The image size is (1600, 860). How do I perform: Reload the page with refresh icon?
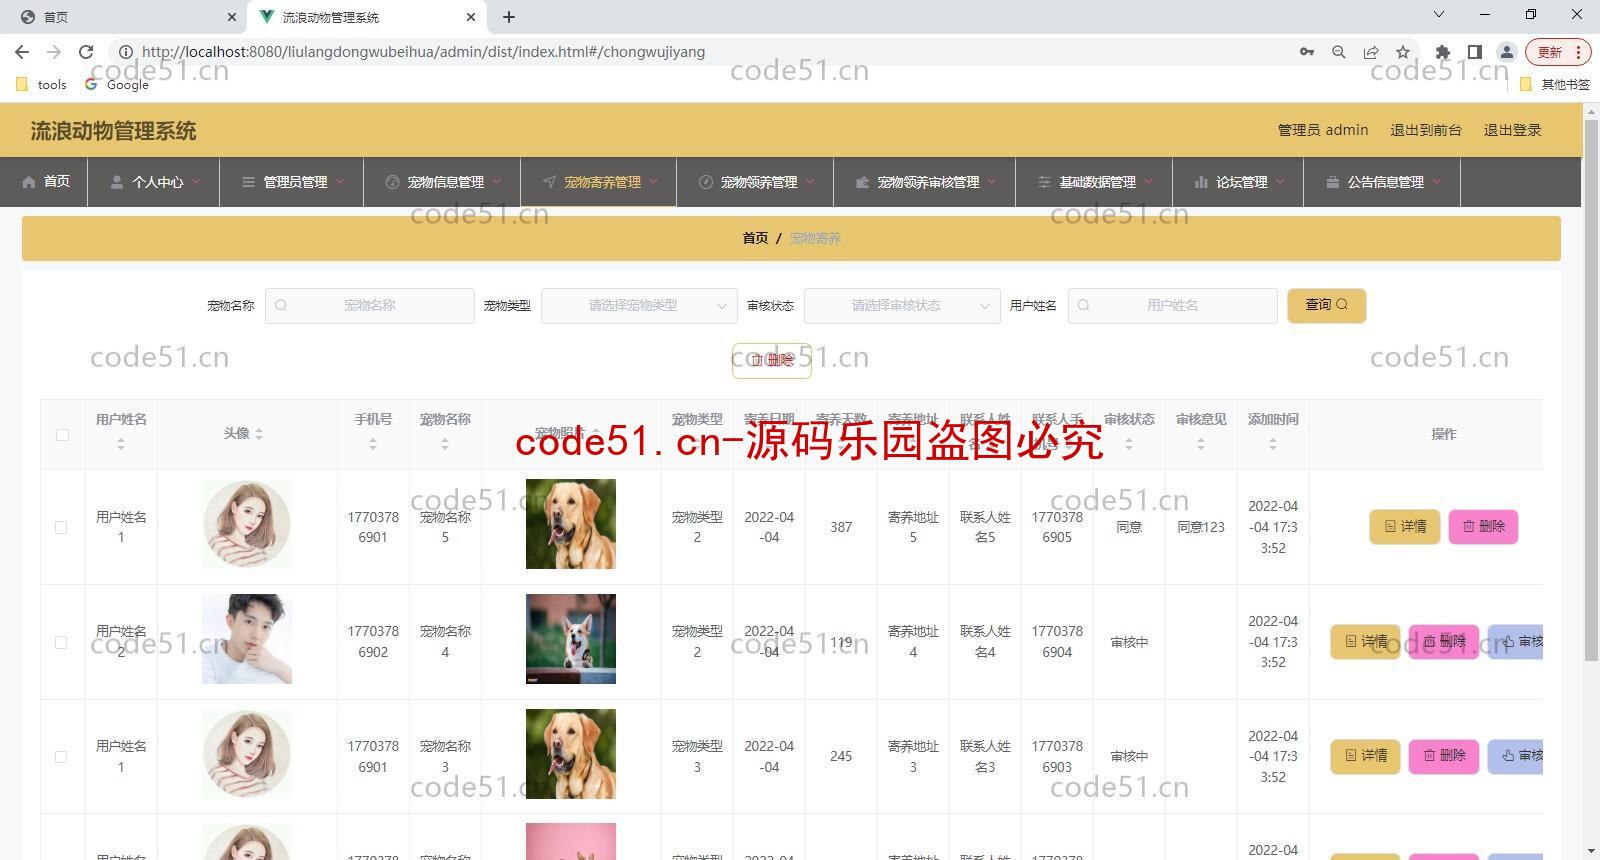tap(86, 52)
